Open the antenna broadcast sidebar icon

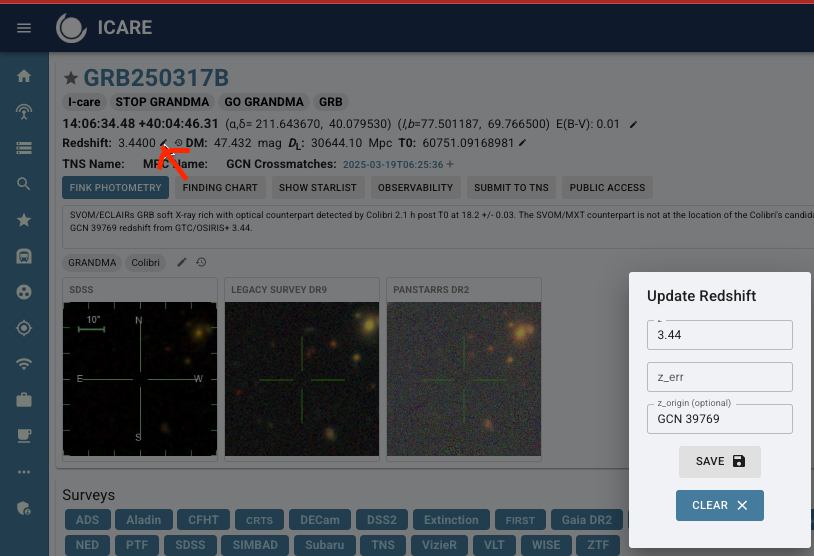pyautogui.click(x=24, y=112)
